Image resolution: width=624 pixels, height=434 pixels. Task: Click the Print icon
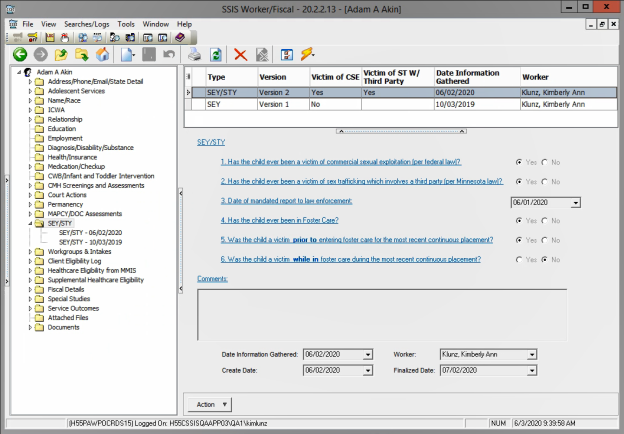point(195,54)
